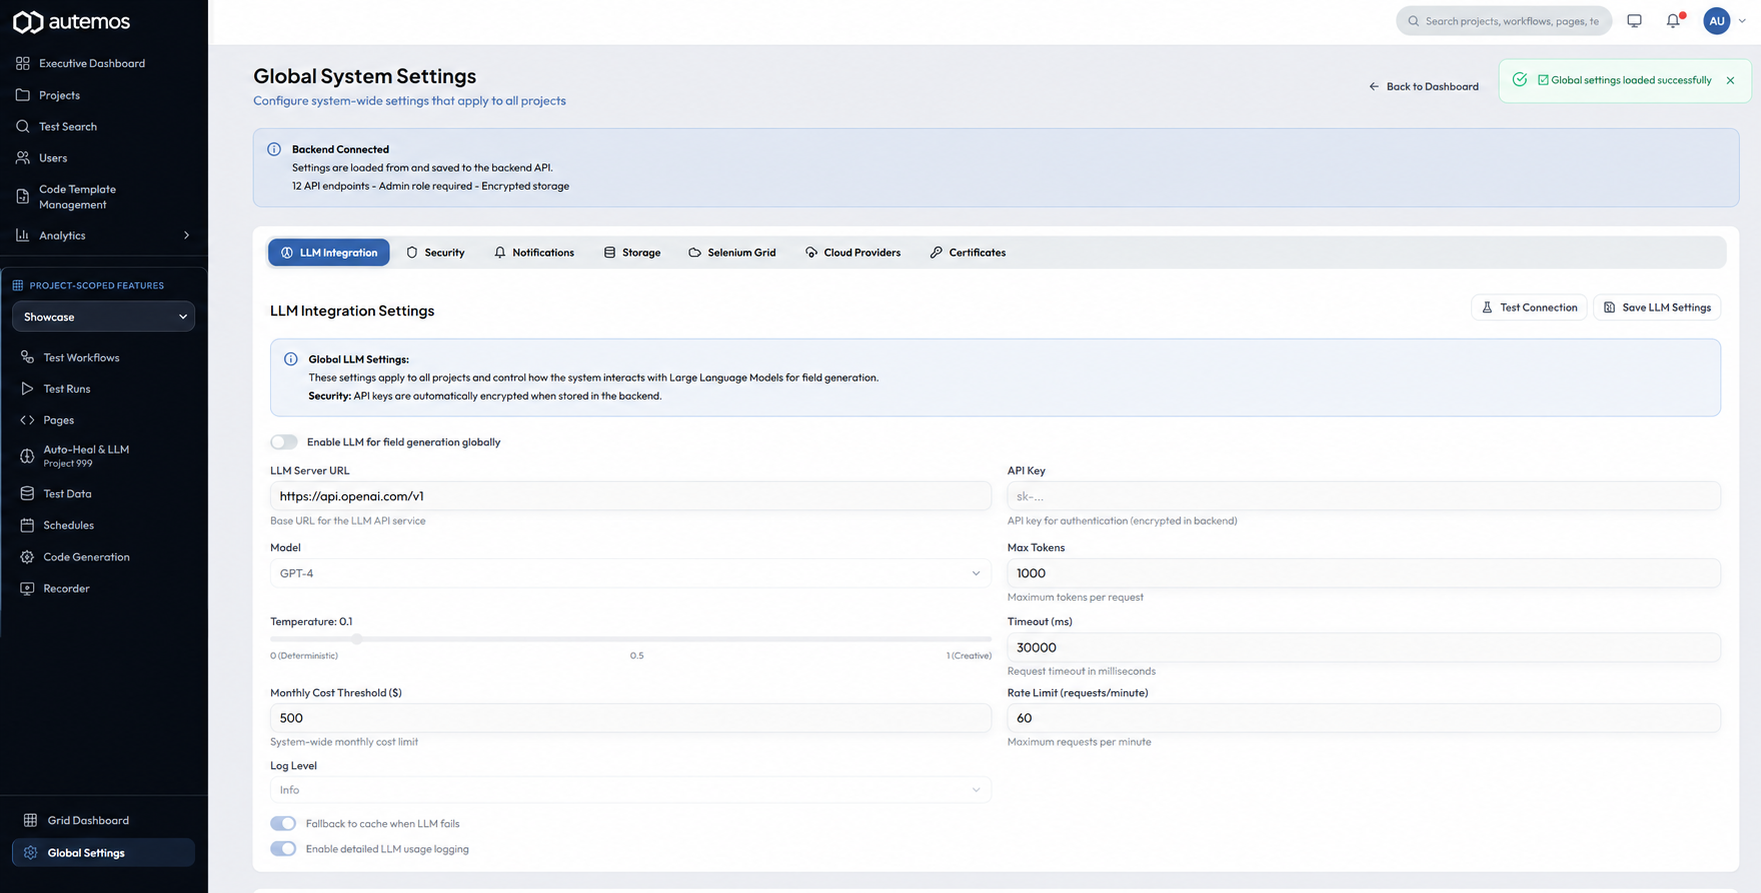Open the Model GPT-4 dropdown
The height and width of the screenshot is (893, 1761).
[630, 573]
